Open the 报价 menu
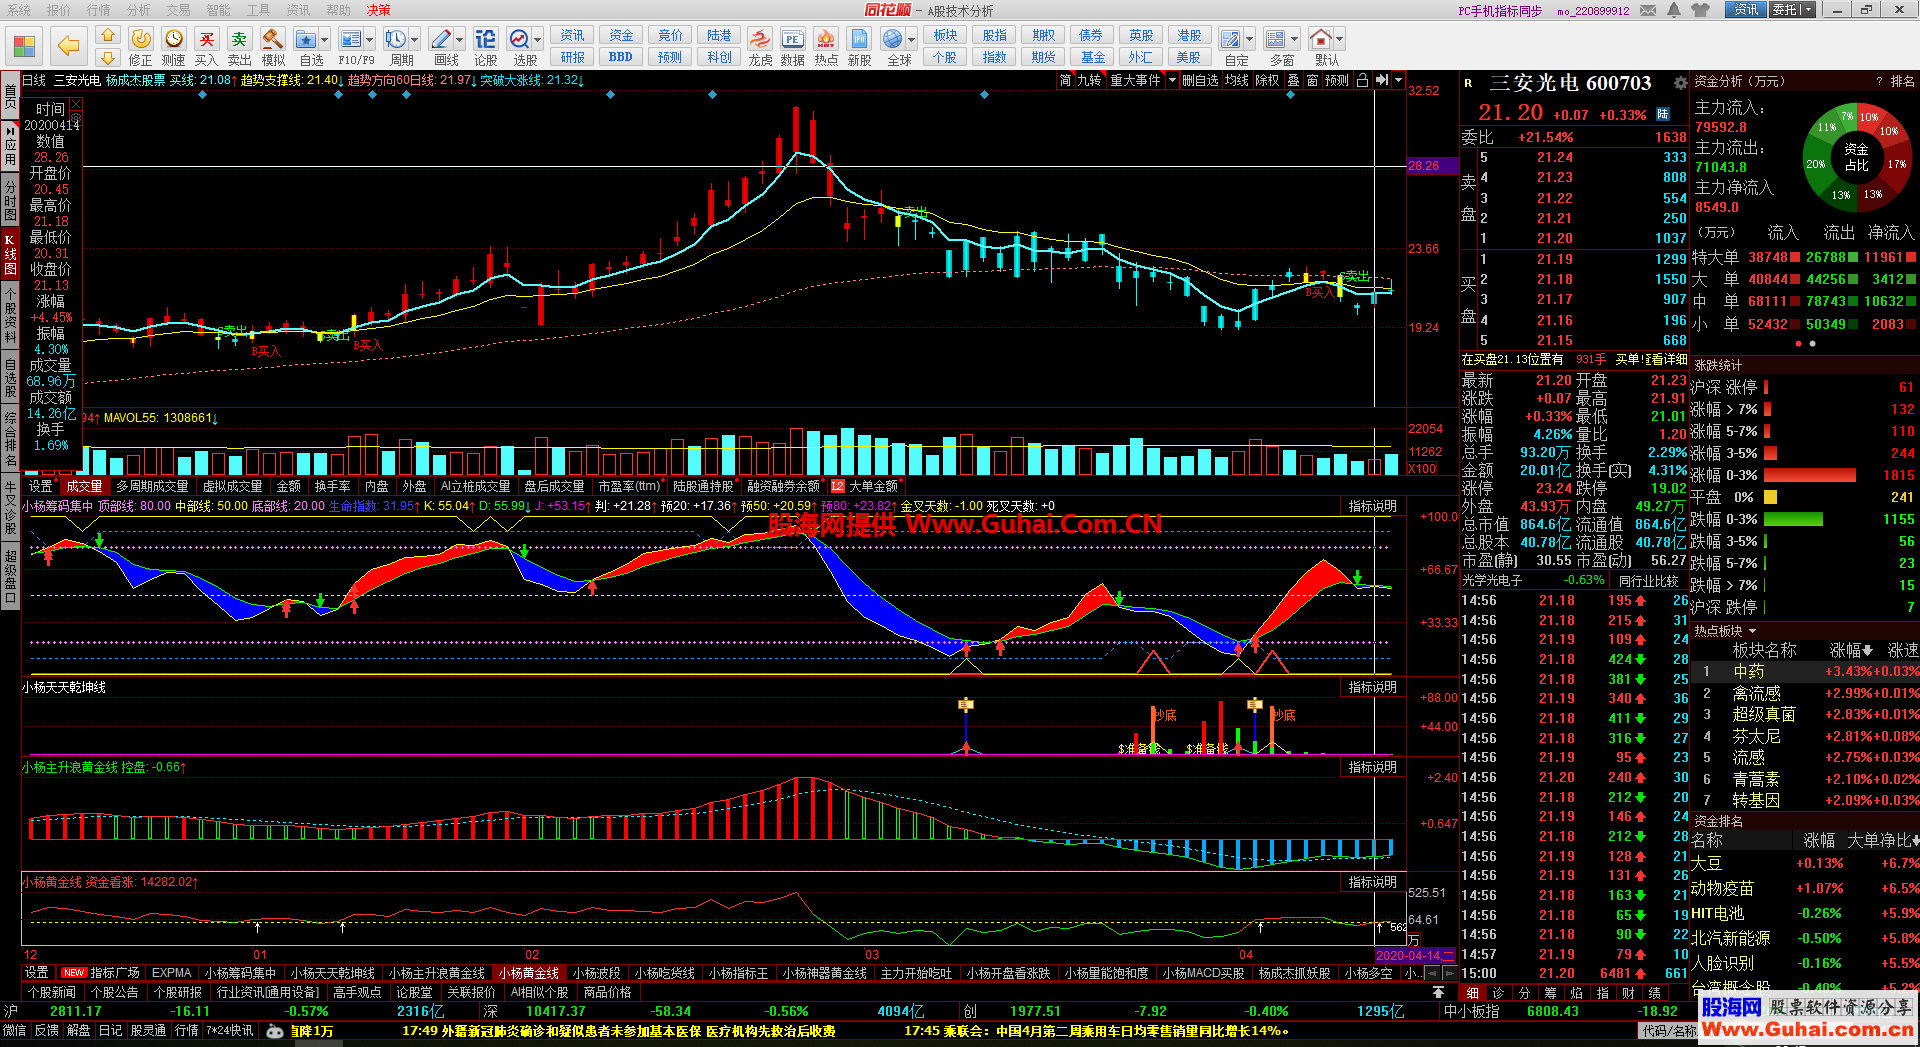 [59, 10]
